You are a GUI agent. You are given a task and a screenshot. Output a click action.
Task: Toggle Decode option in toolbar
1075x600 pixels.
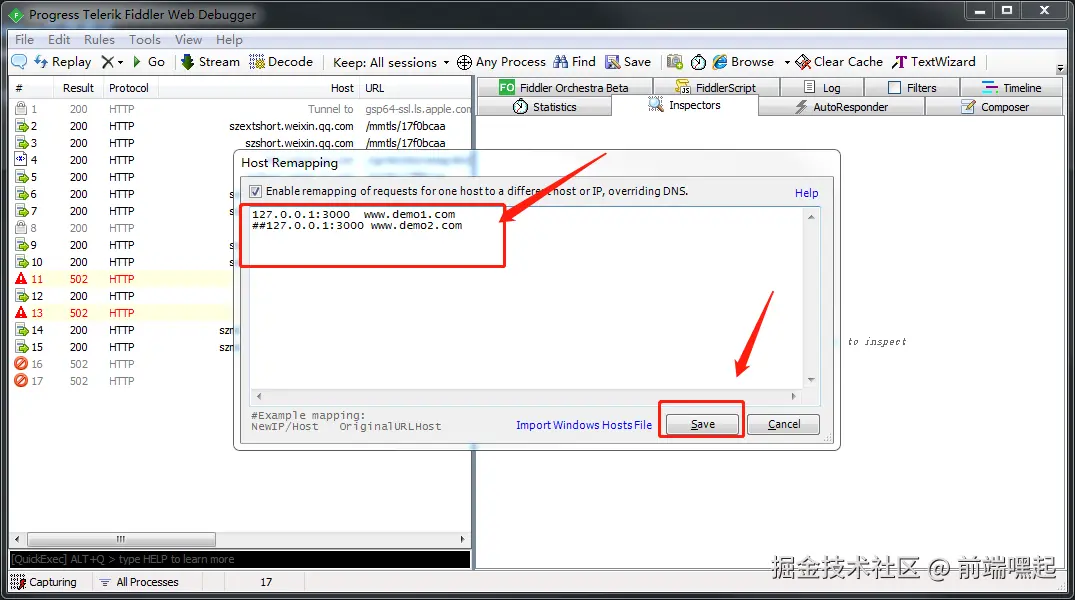pos(281,62)
